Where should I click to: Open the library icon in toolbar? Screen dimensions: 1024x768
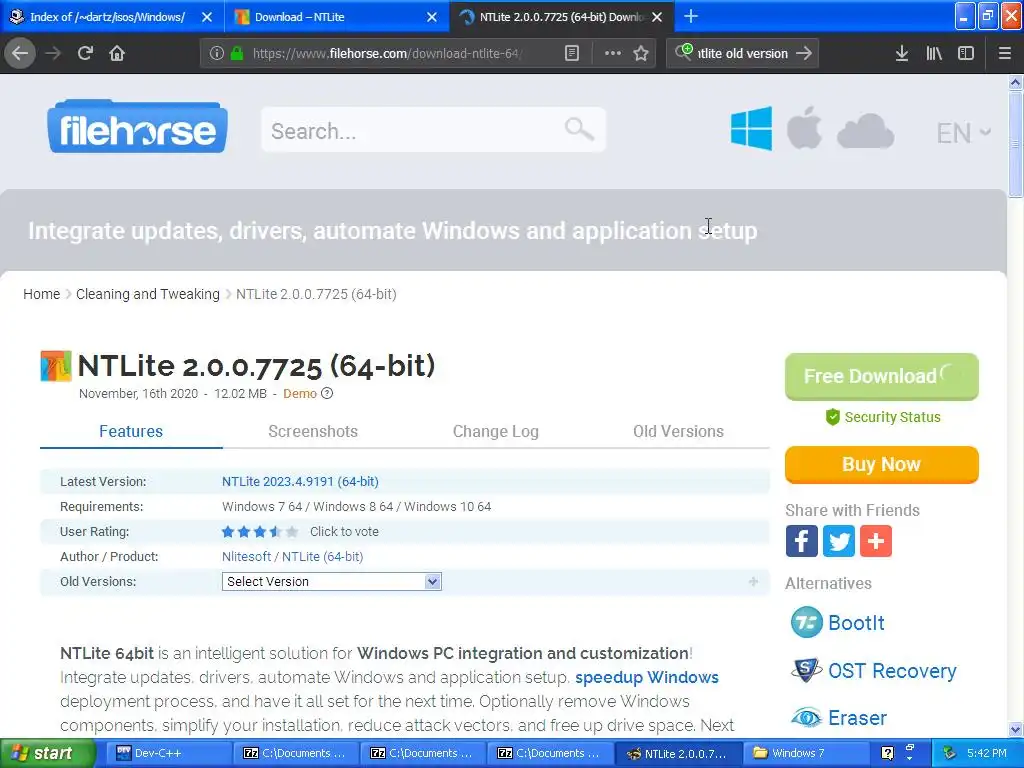click(934, 54)
